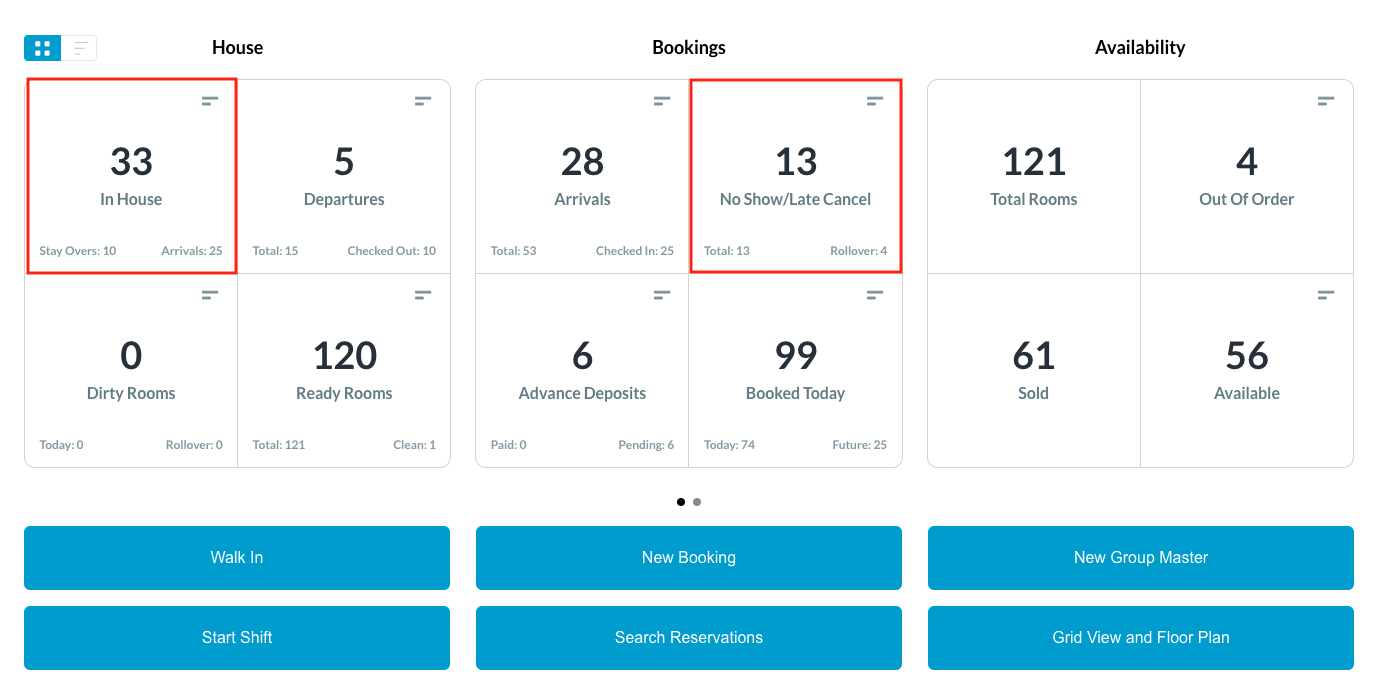
Task: Open Search Reservations
Action: point(689,638)
